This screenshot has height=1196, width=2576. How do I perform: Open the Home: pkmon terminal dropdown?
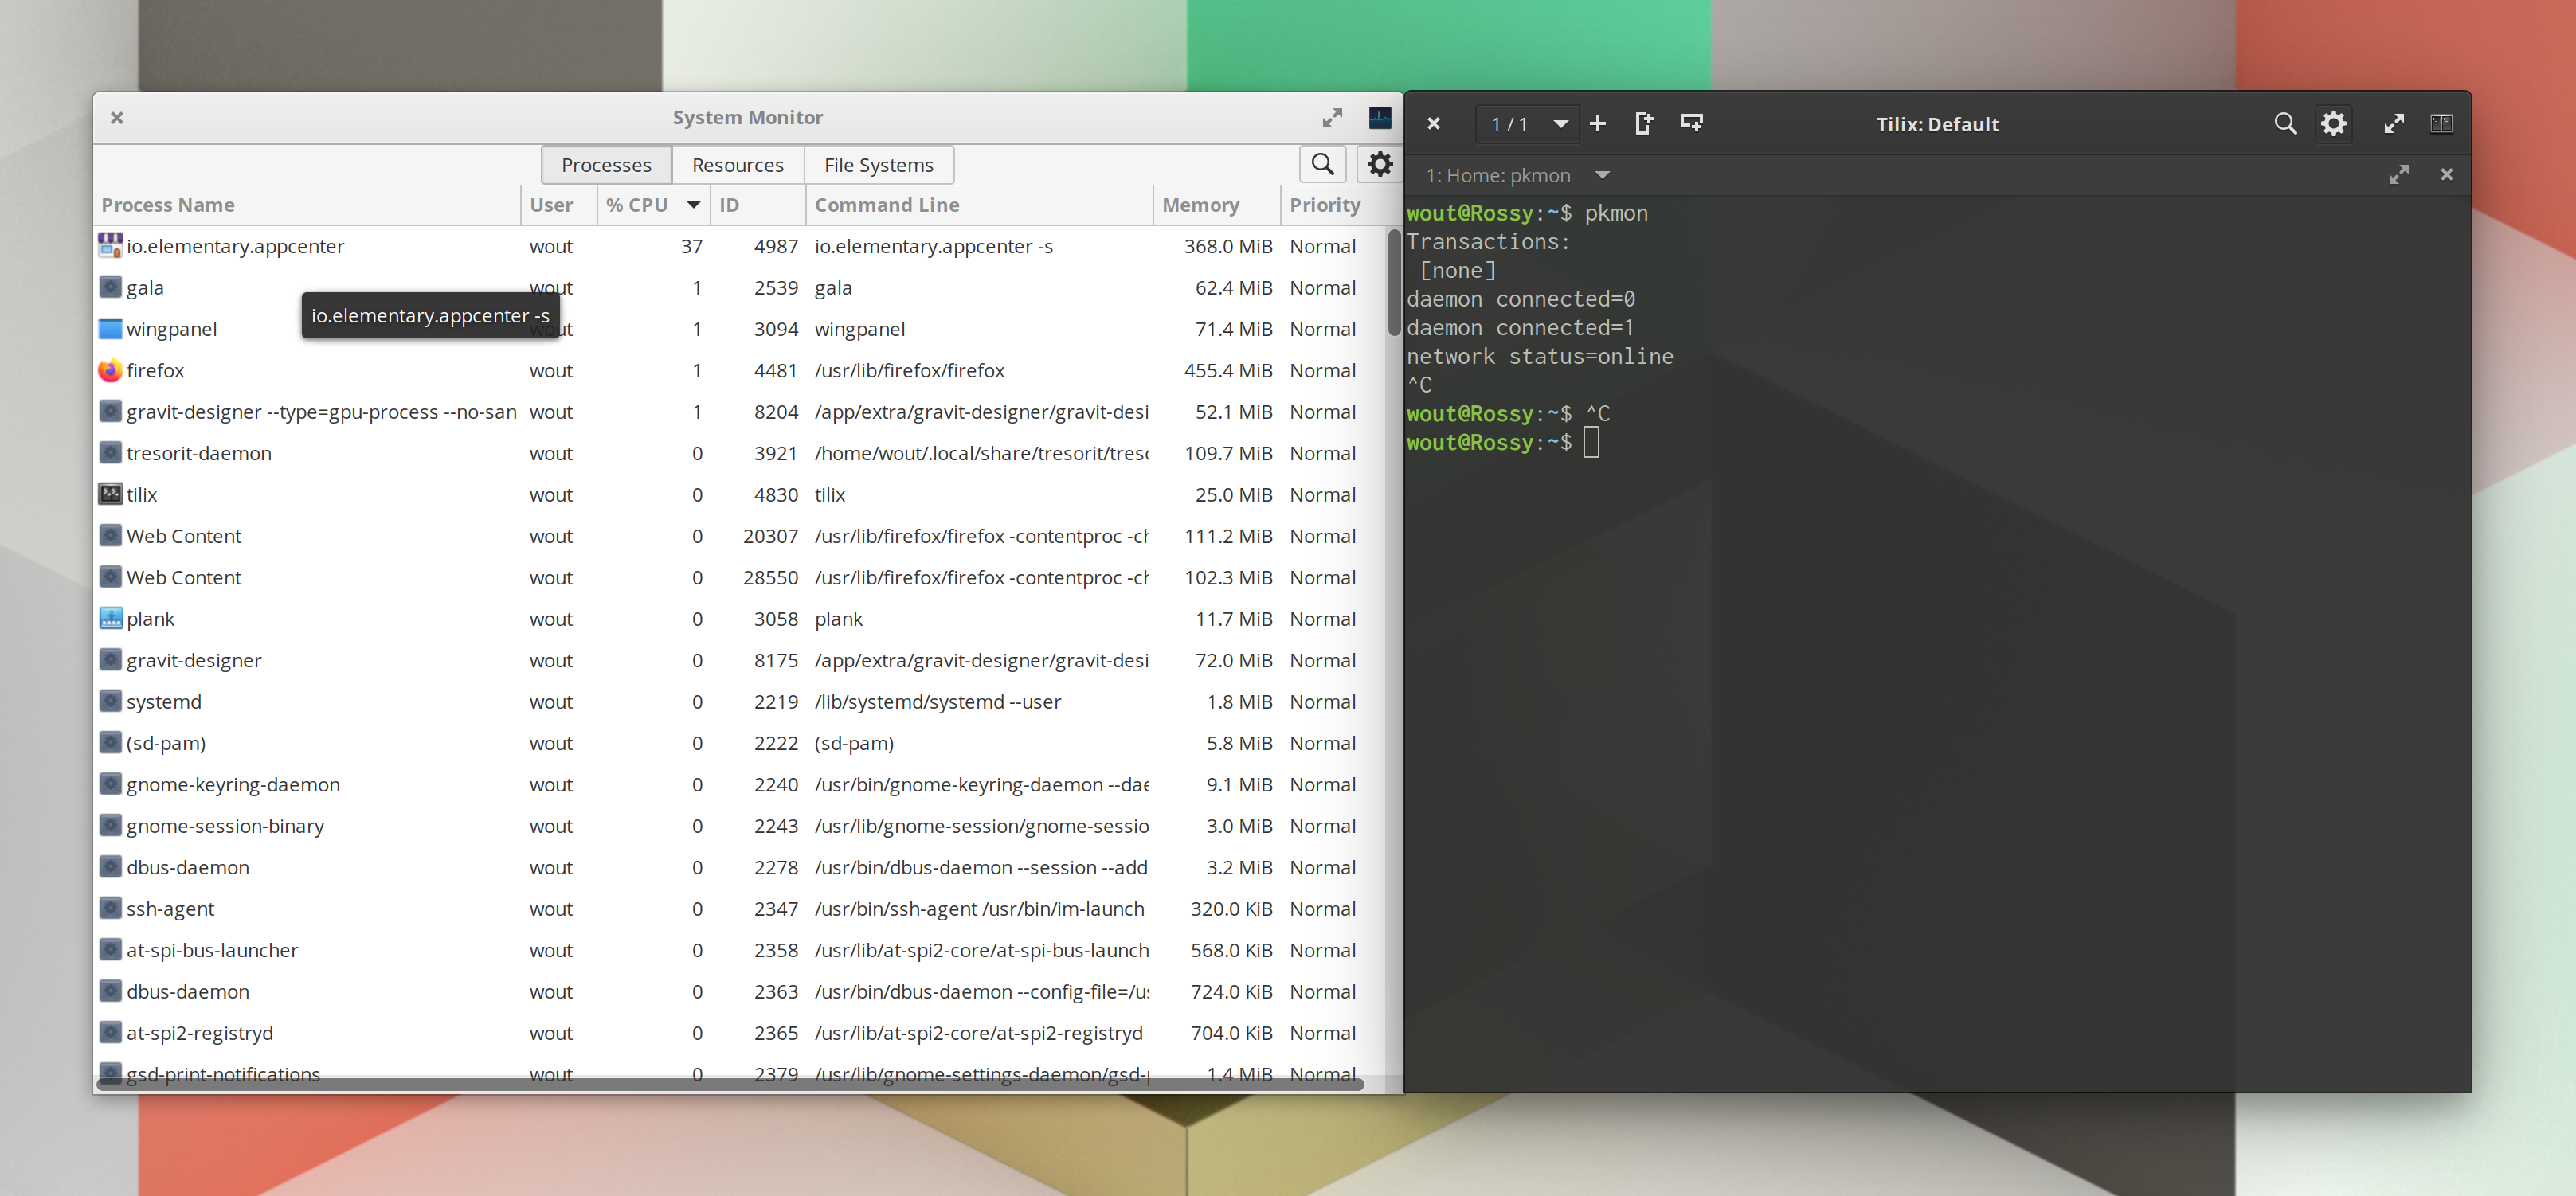click(x=1604, y=175)
